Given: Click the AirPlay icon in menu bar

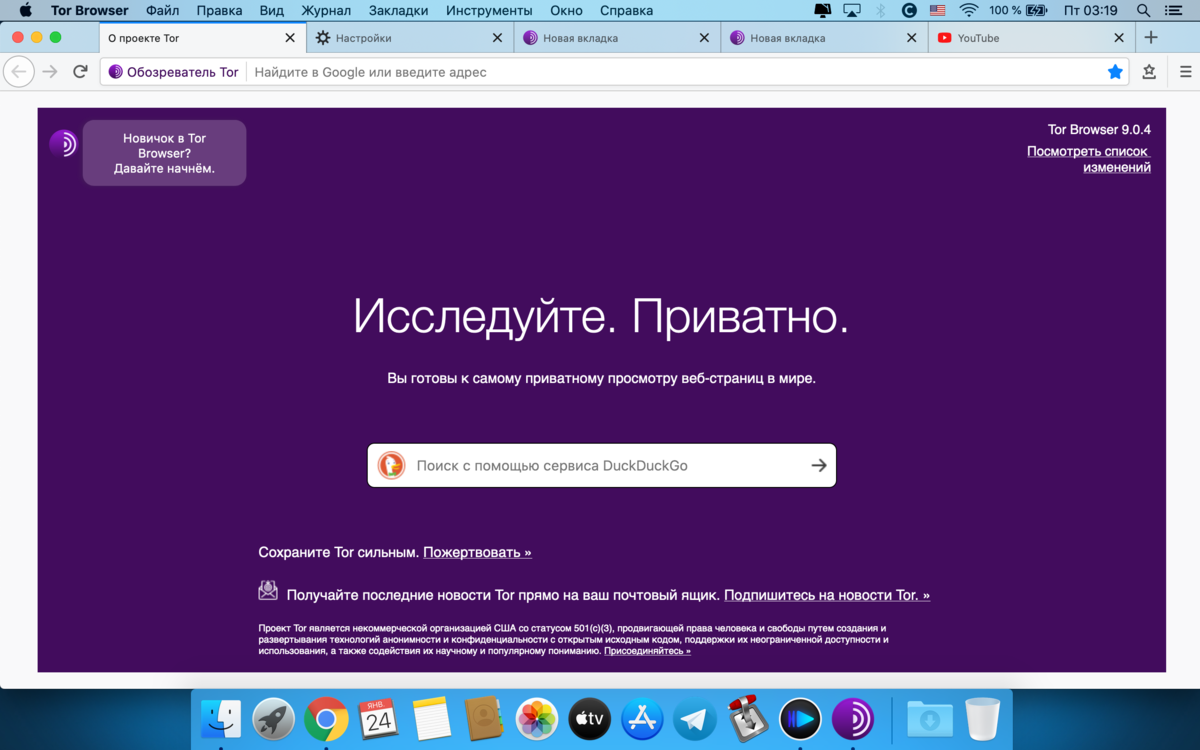Looking at the screenshot, I should pyautogui.click(x=852, y=11).
